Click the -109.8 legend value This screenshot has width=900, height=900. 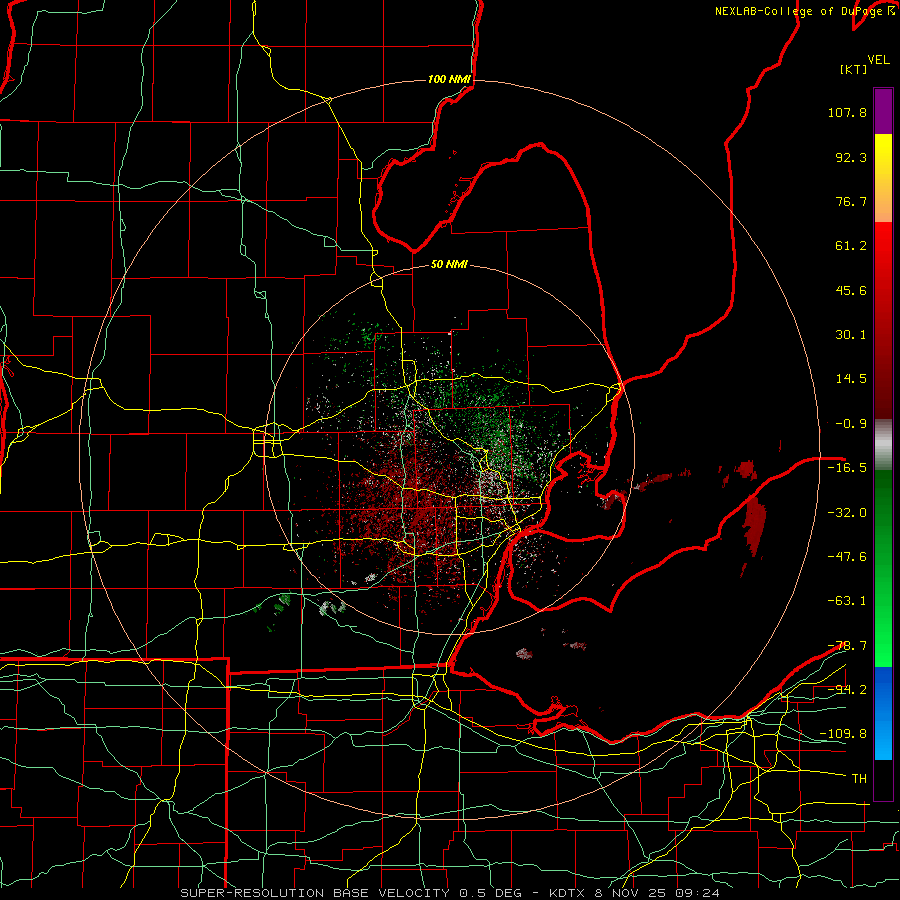[x=843, y=734]
